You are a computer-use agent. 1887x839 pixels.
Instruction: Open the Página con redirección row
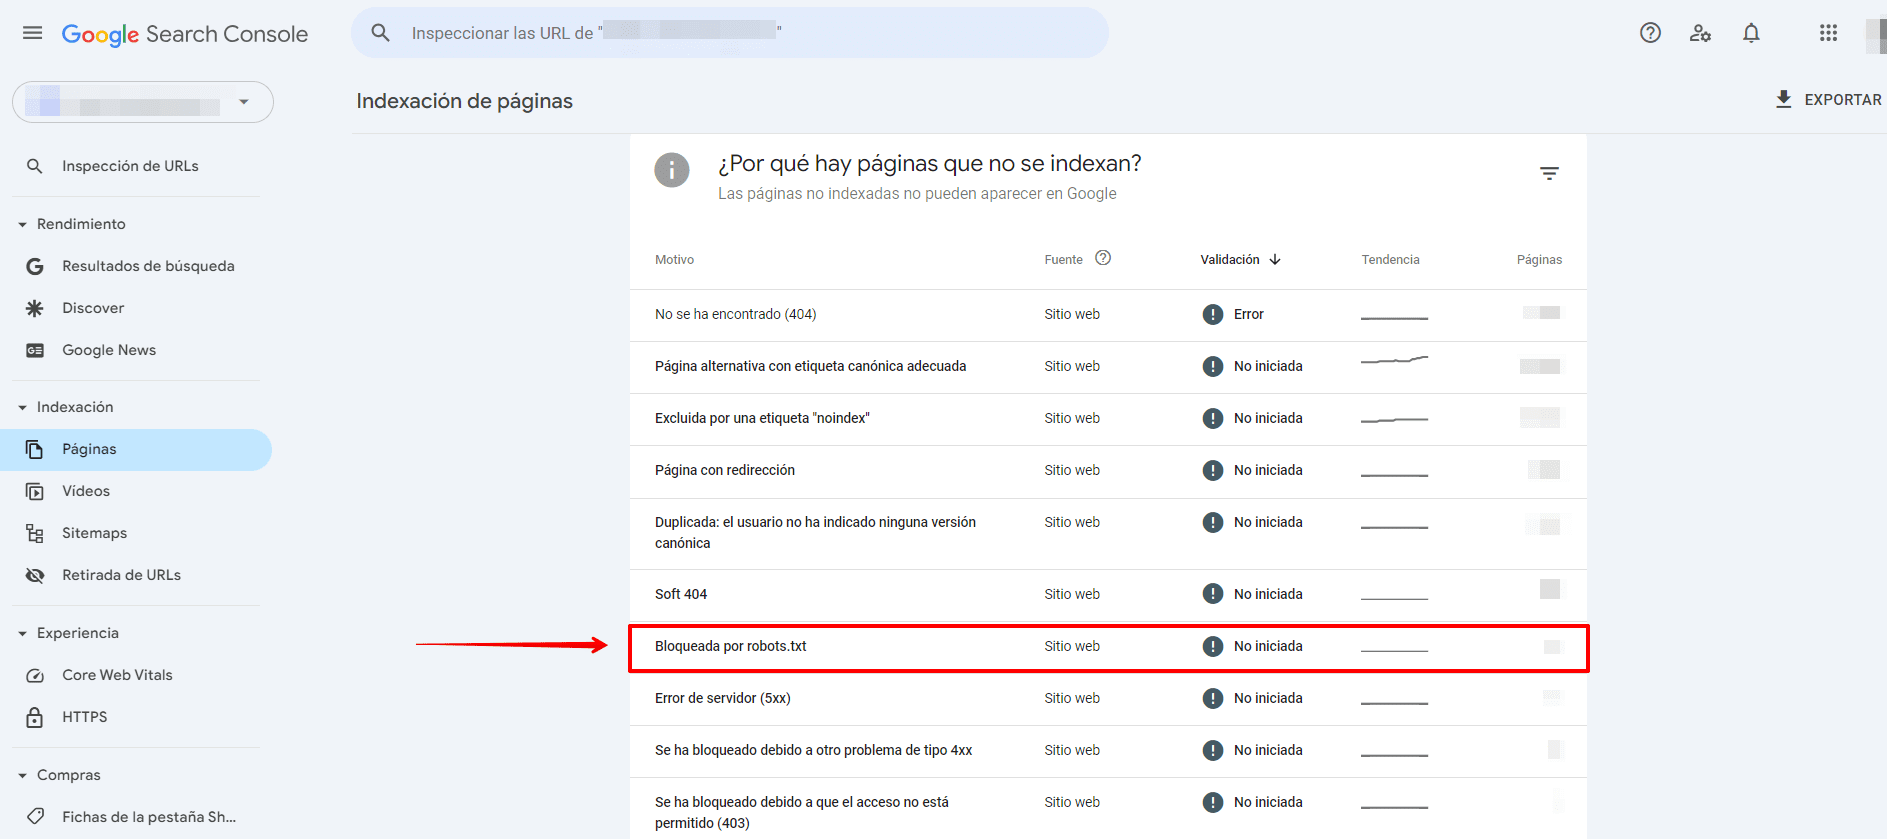1108,471
